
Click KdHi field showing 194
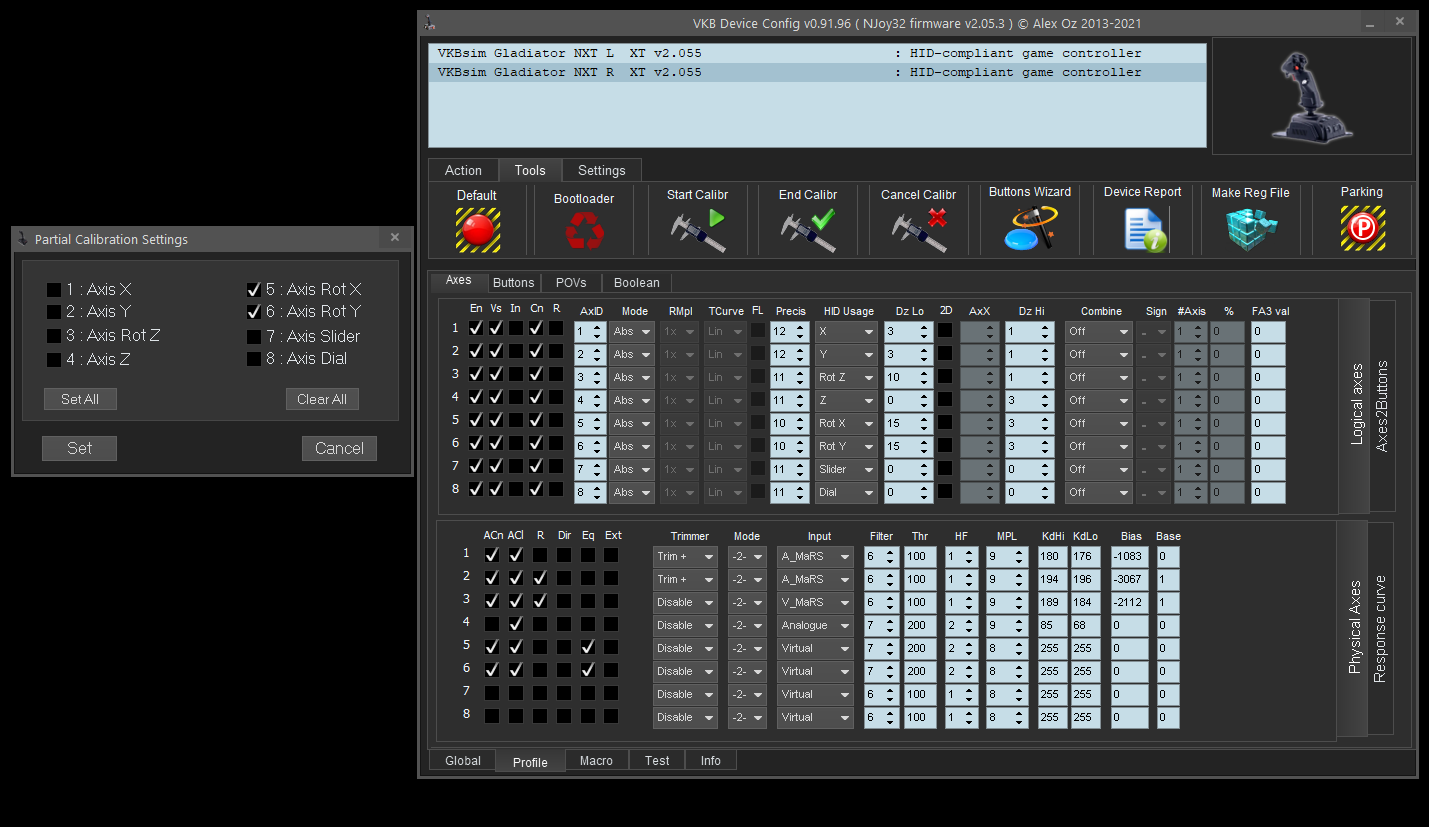point(1052,579)
